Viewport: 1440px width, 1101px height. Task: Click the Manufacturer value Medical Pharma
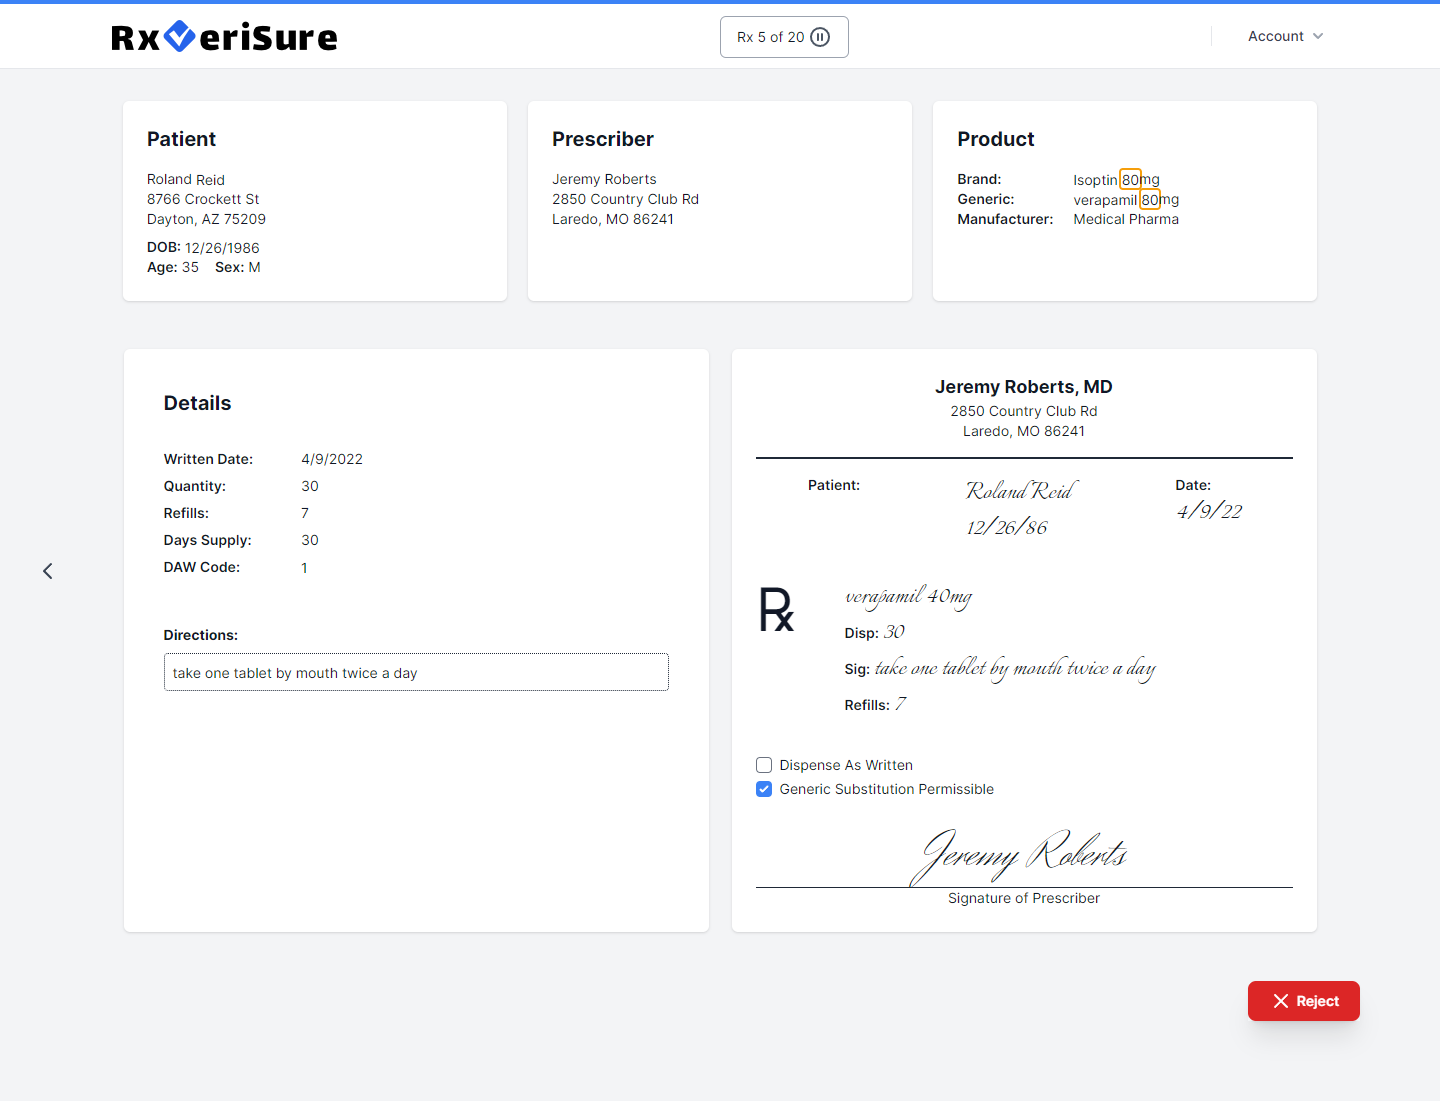pyautogui.click(x=1126, y=219)
